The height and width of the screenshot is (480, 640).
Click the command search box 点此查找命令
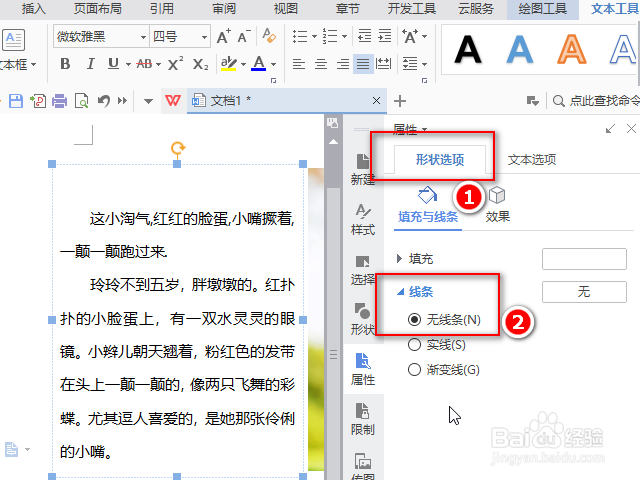pyautogui.click(x=596, y=101)
